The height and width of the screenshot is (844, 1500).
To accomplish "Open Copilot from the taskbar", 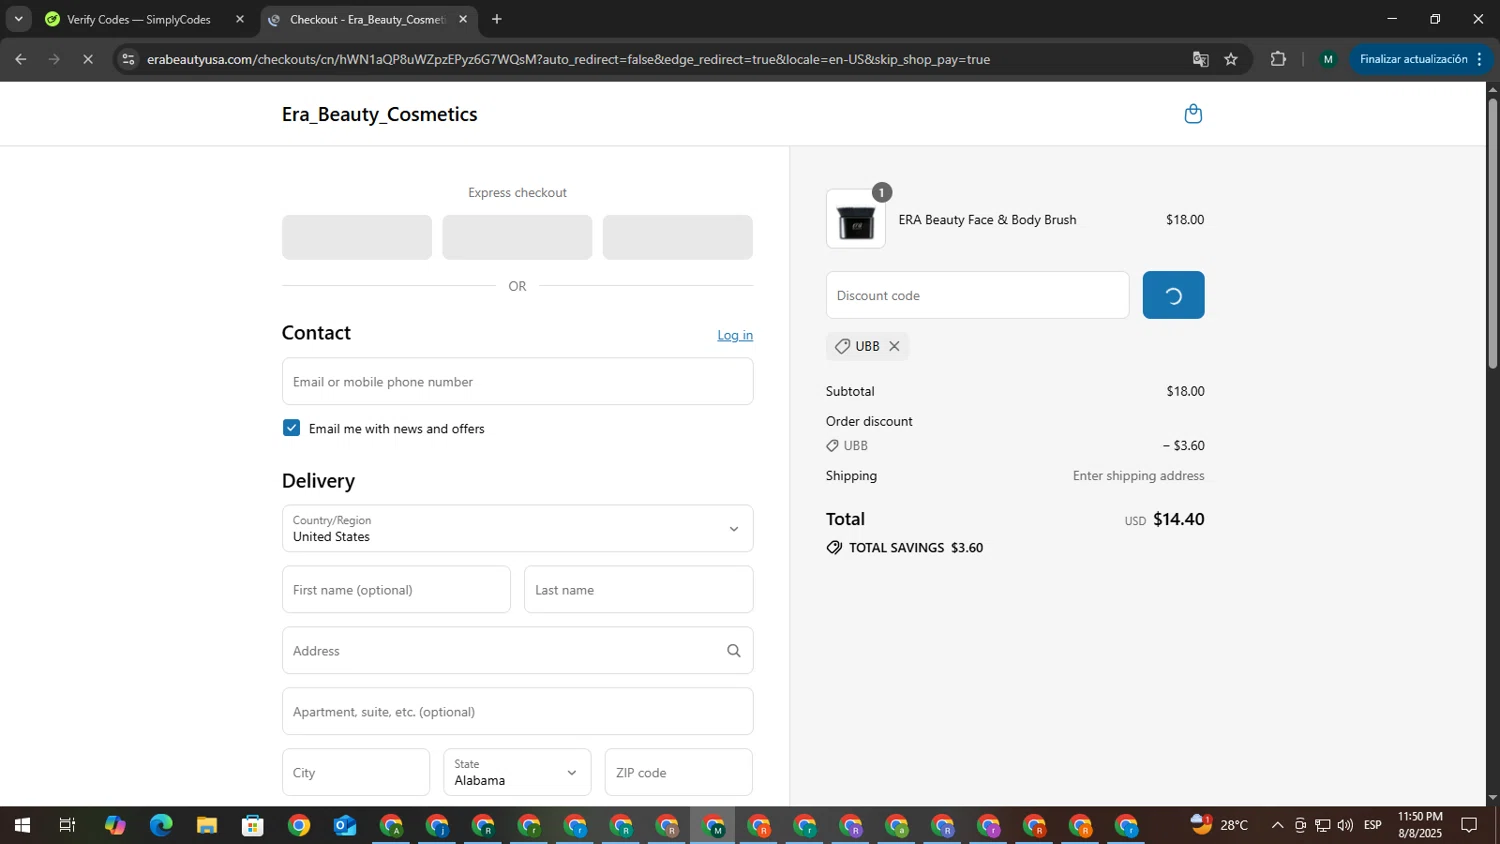I will [115, 826].
